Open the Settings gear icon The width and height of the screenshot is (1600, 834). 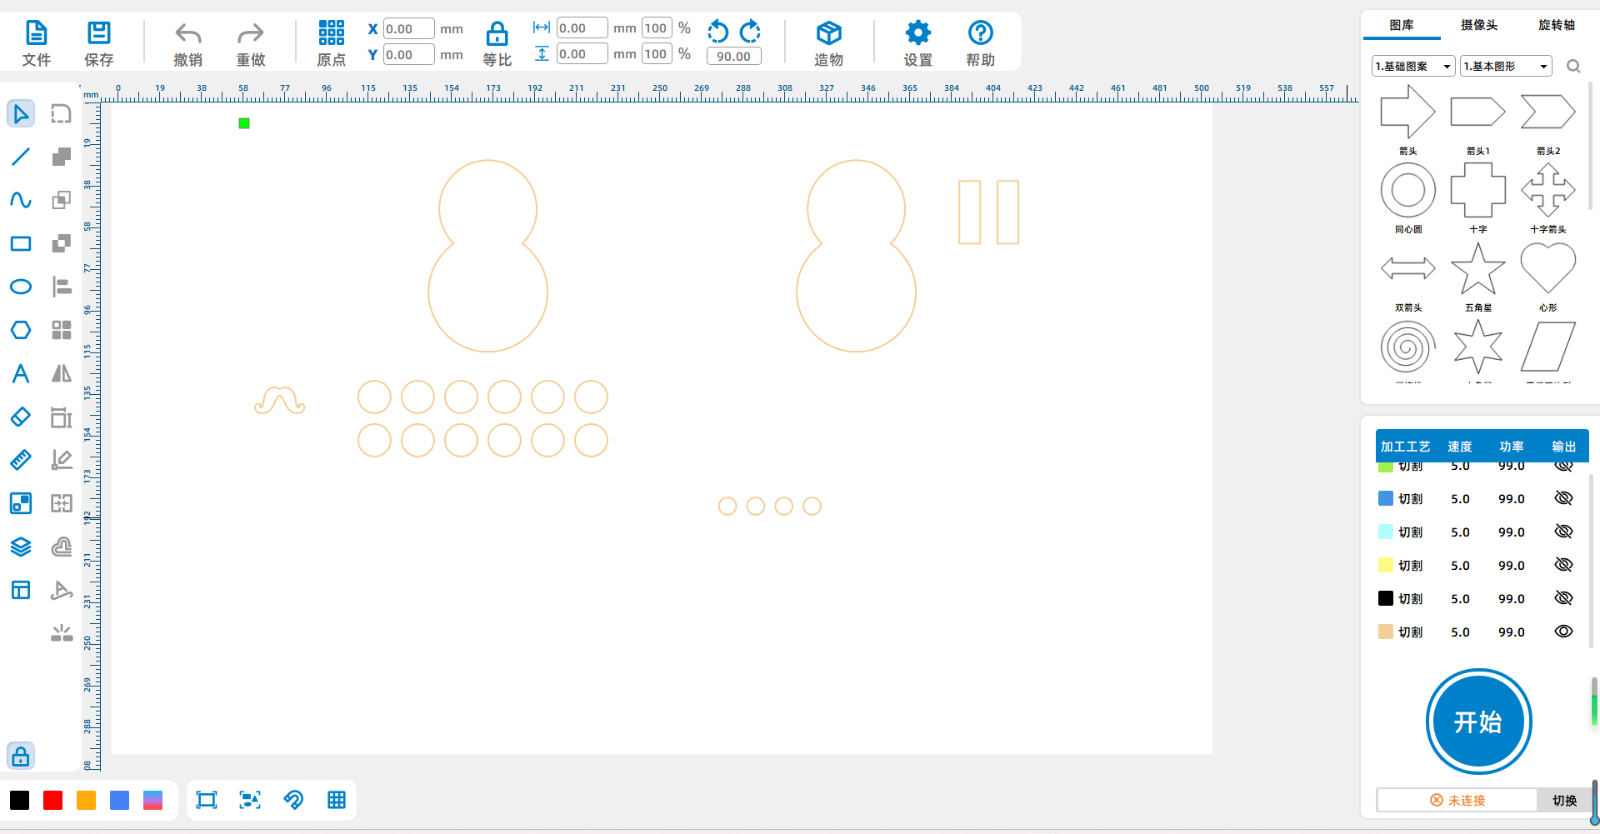tap(917, 34)
